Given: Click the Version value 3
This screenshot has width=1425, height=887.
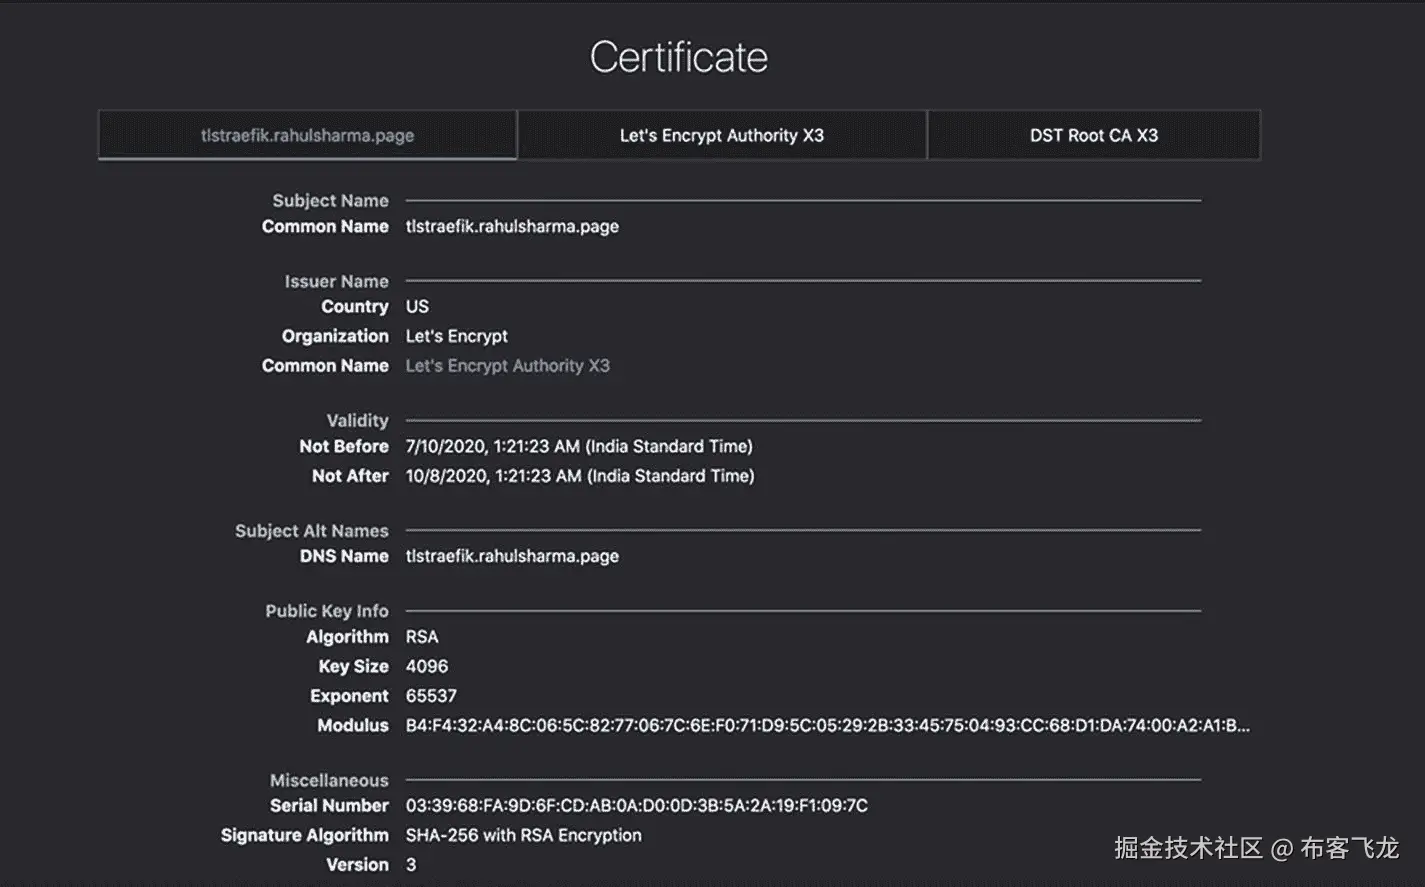Looking at the screenshot, I should tap(411, 865).
